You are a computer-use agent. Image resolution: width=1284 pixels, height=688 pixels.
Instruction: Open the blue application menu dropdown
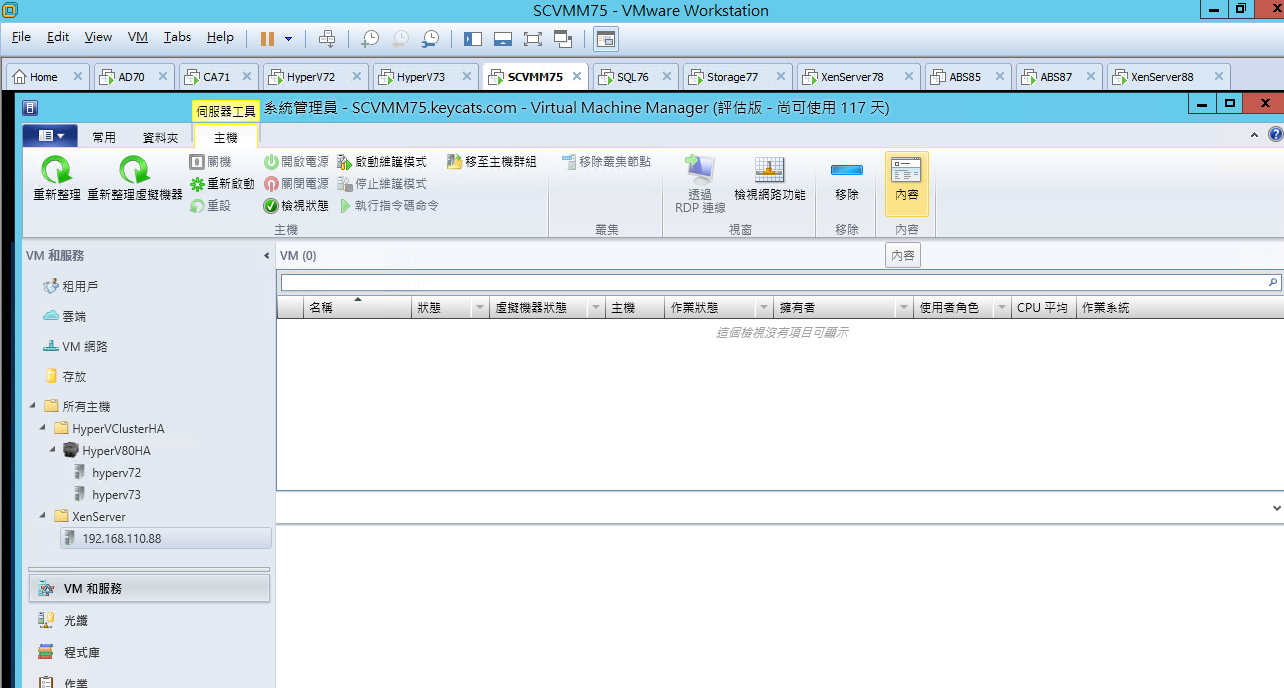click(x=50, y=136)
